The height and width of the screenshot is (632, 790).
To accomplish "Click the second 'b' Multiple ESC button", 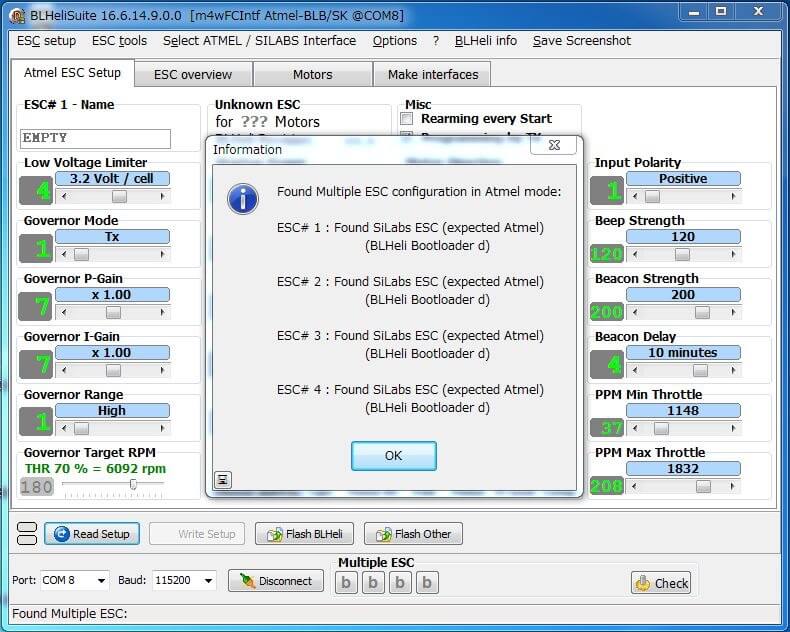I will tap(373, 583).
